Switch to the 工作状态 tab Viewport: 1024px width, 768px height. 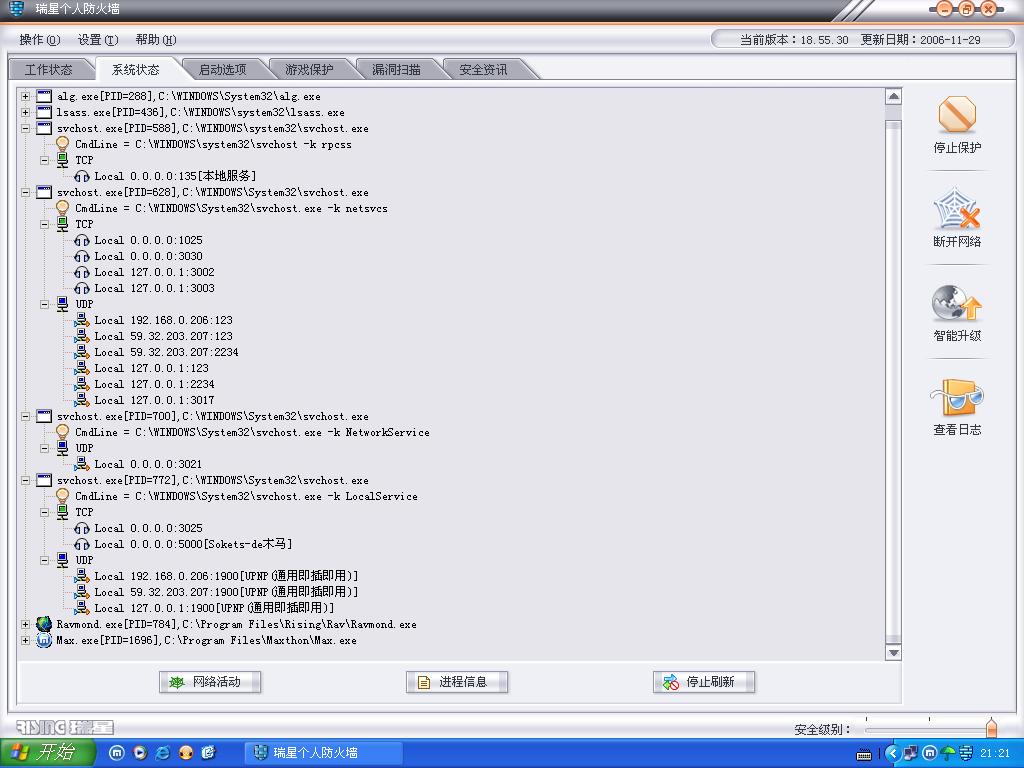(48, 69)
